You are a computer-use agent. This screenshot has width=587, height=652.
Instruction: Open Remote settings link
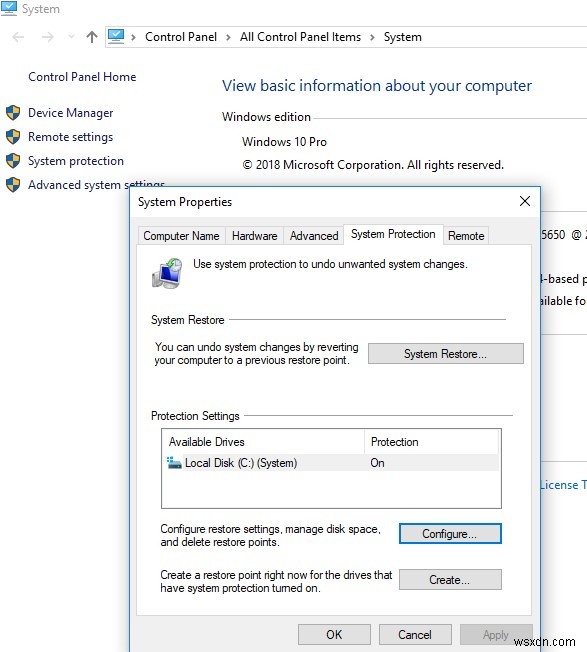coord(70,137)
